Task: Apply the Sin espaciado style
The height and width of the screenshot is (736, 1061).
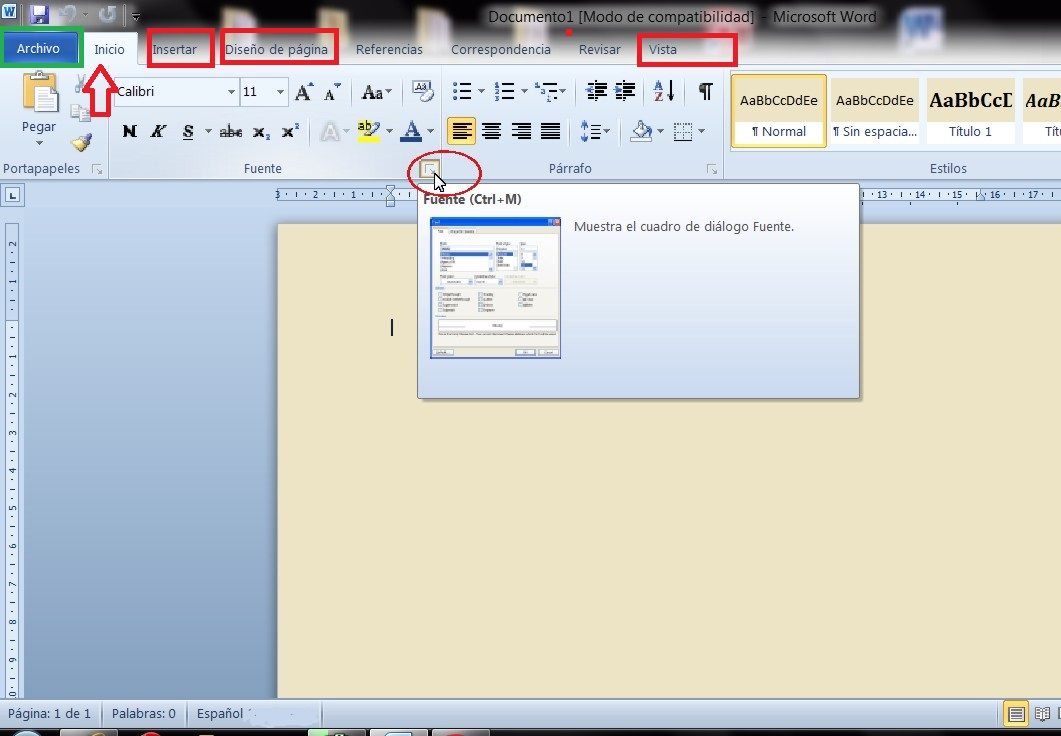Action: [x=875, y=112]
